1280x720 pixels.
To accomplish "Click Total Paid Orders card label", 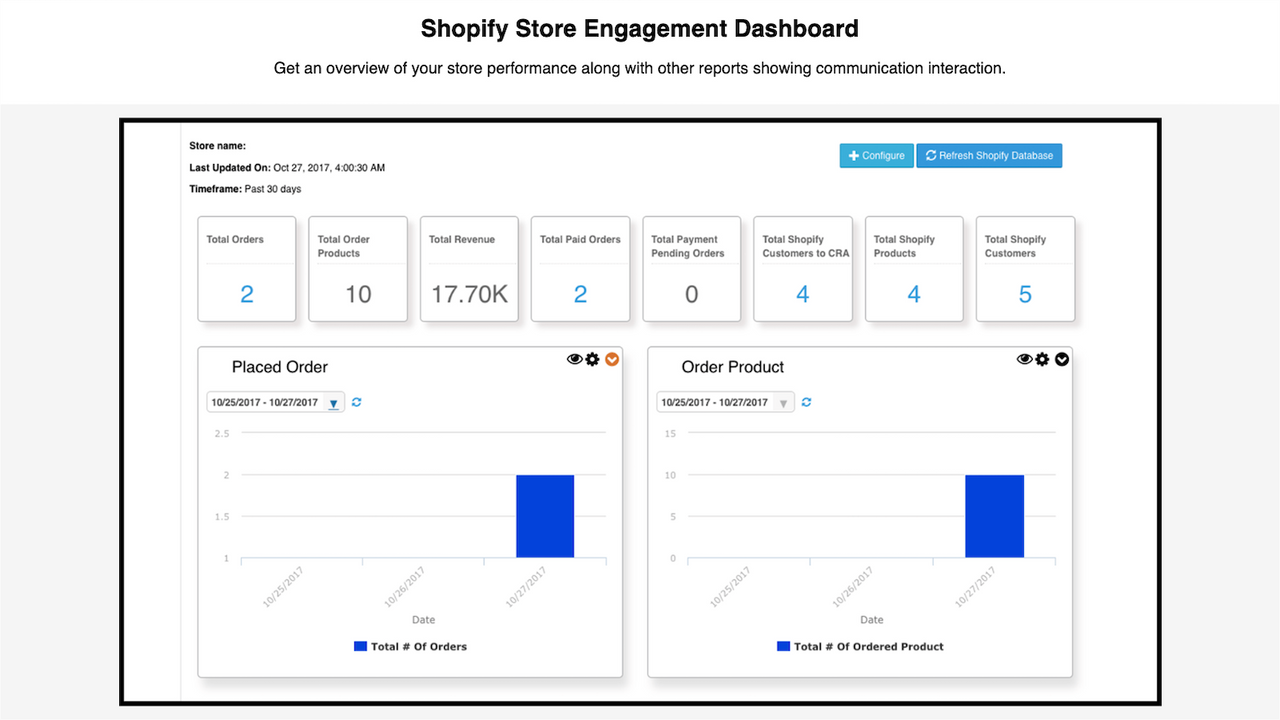I will click(580, 239).
